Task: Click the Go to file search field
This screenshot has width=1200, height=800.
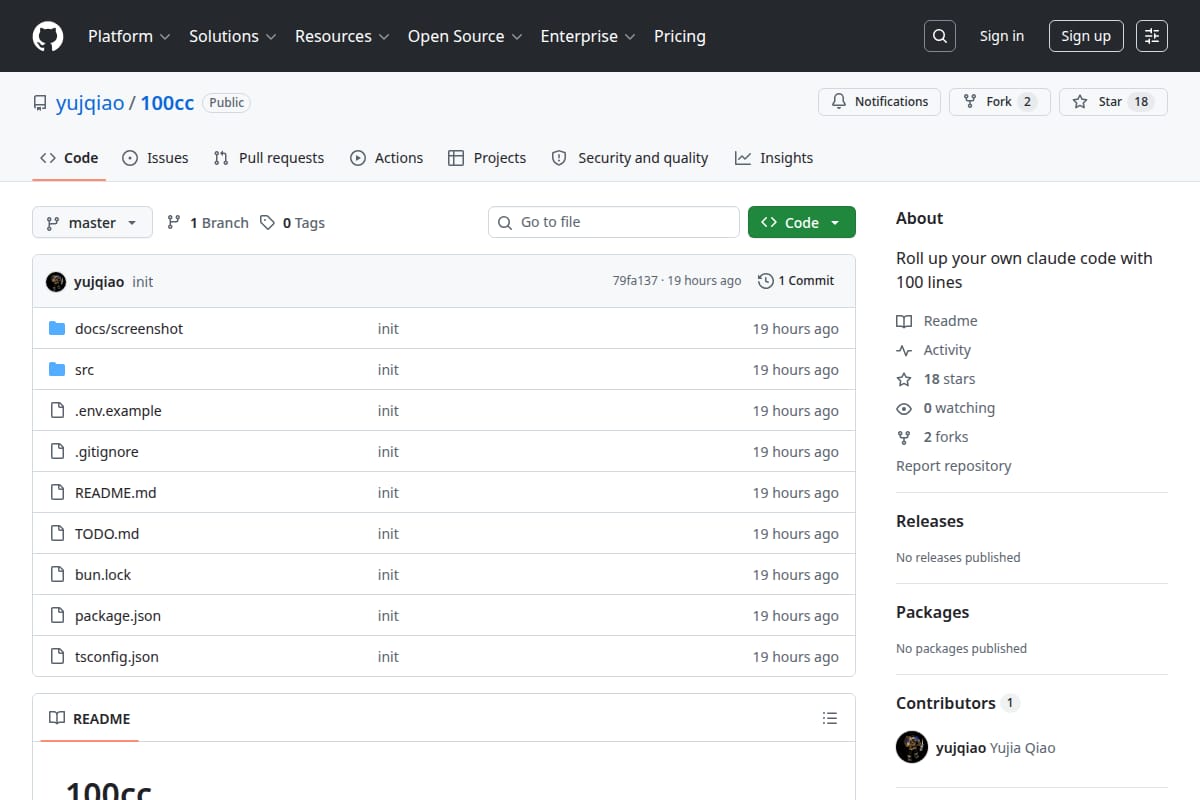Action: click(614, 222)
